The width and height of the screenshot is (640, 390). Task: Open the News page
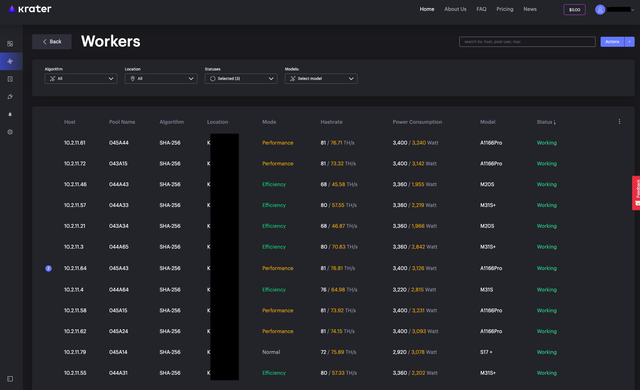pyautogui.click(x=530, y=9)
